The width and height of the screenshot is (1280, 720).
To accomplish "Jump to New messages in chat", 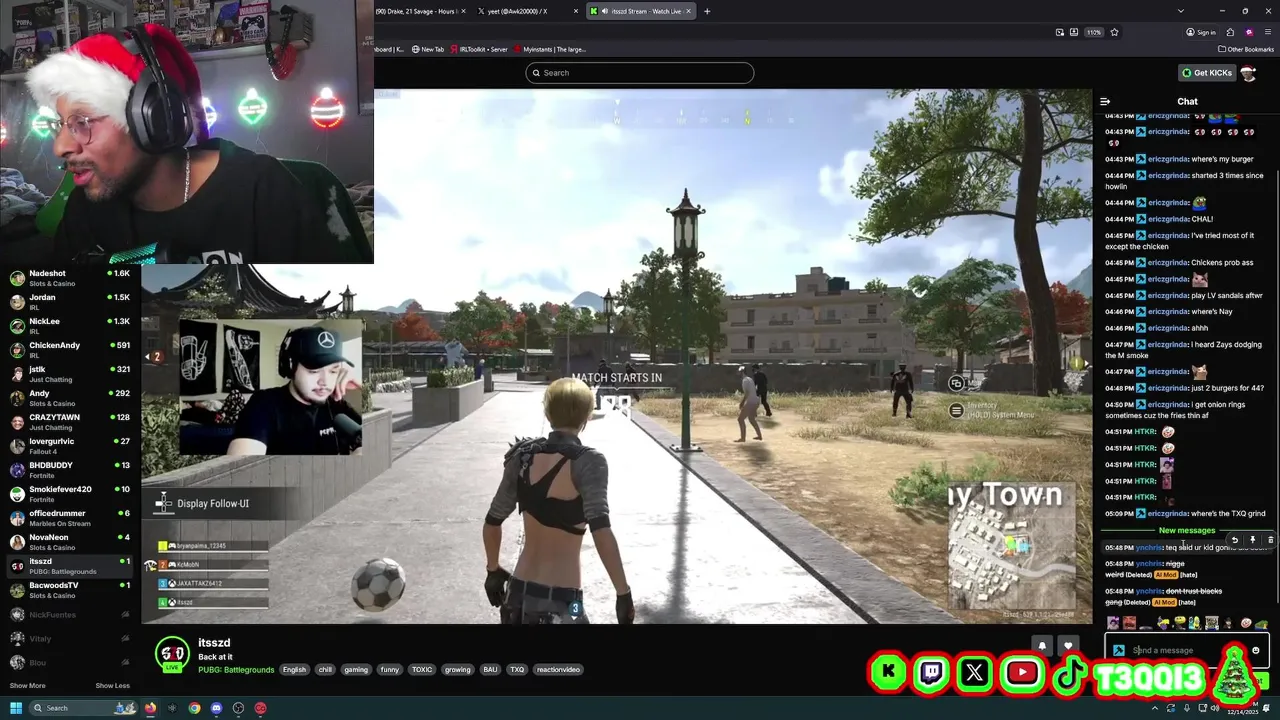I will tap(1187, 530).
